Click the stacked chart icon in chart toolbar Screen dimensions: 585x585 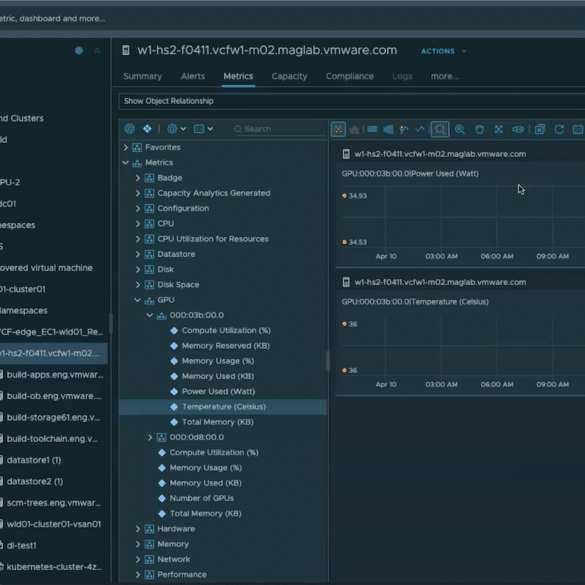tap(354, 129)
